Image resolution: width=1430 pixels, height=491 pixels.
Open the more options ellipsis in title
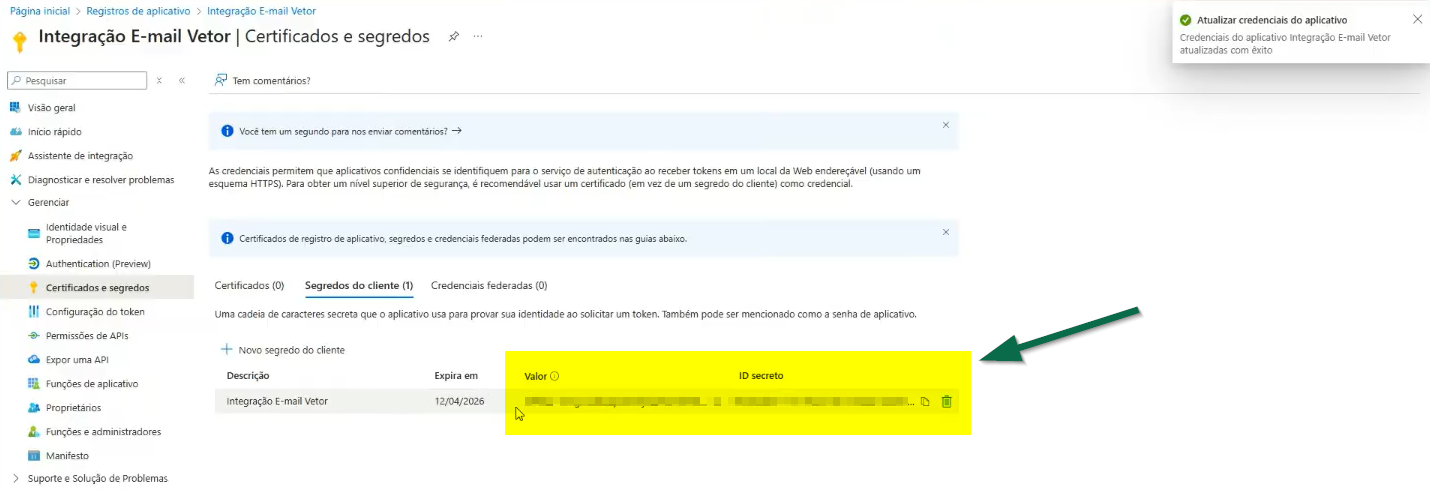(x=478, y=36)
